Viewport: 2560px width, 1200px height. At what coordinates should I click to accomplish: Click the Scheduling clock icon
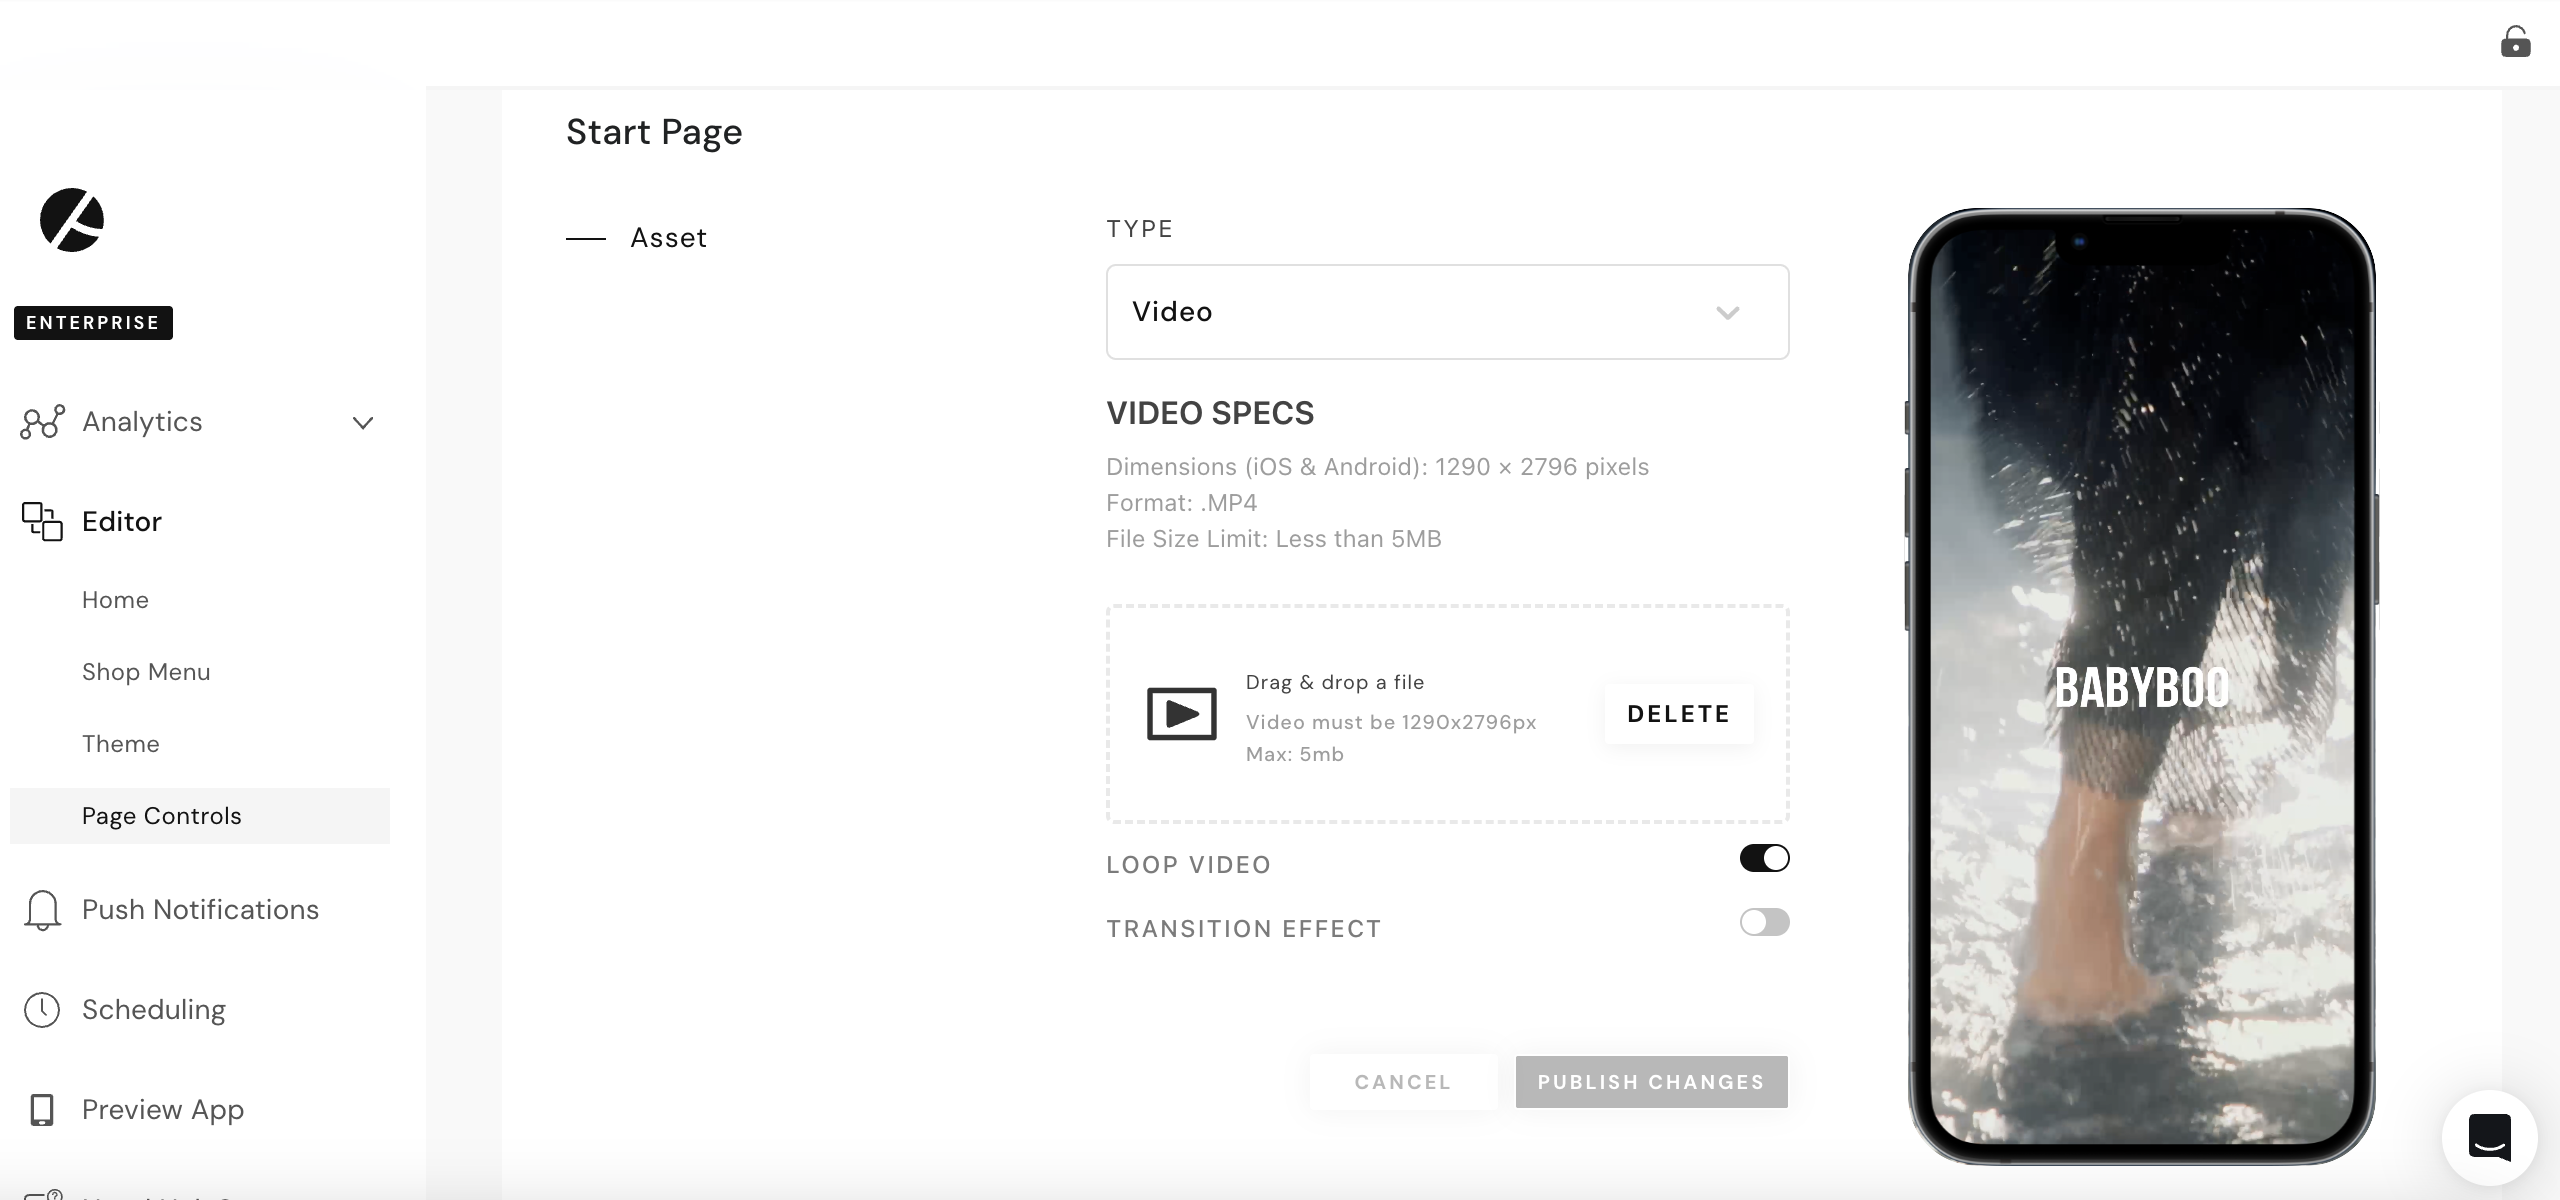tap(42, 1010)
